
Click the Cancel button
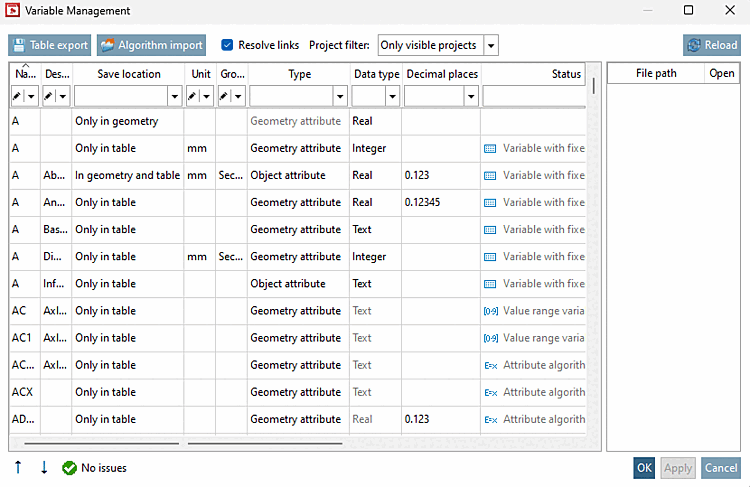pos(721,468)
